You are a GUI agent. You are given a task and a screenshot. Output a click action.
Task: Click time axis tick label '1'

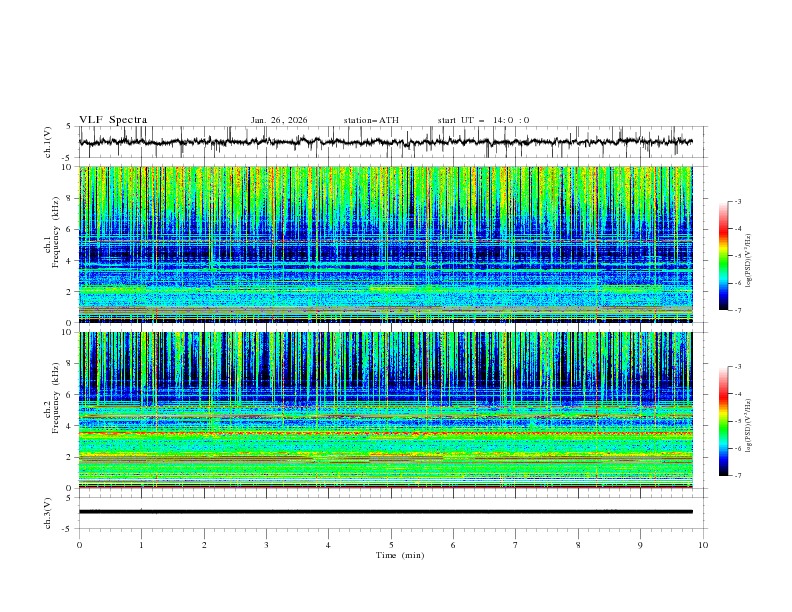[141, 545]
